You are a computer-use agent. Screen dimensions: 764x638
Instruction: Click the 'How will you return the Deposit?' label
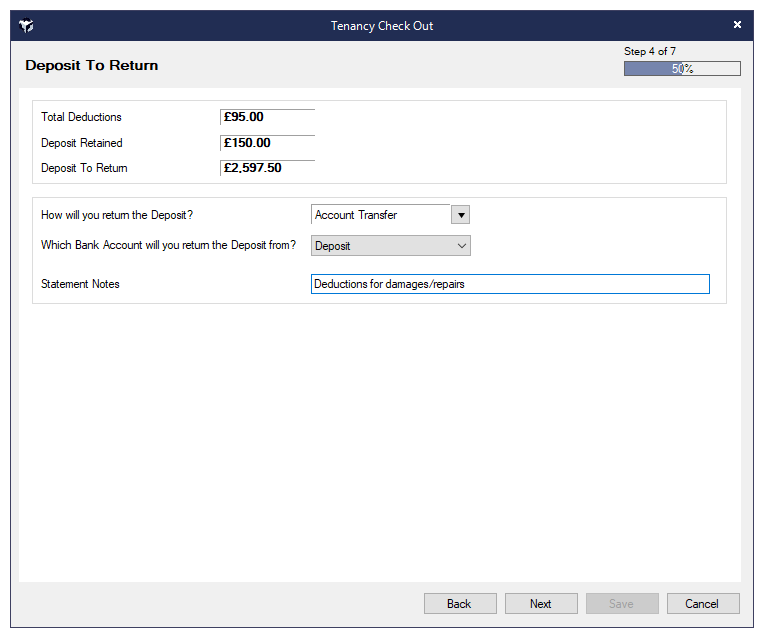(x=117, y=215)
